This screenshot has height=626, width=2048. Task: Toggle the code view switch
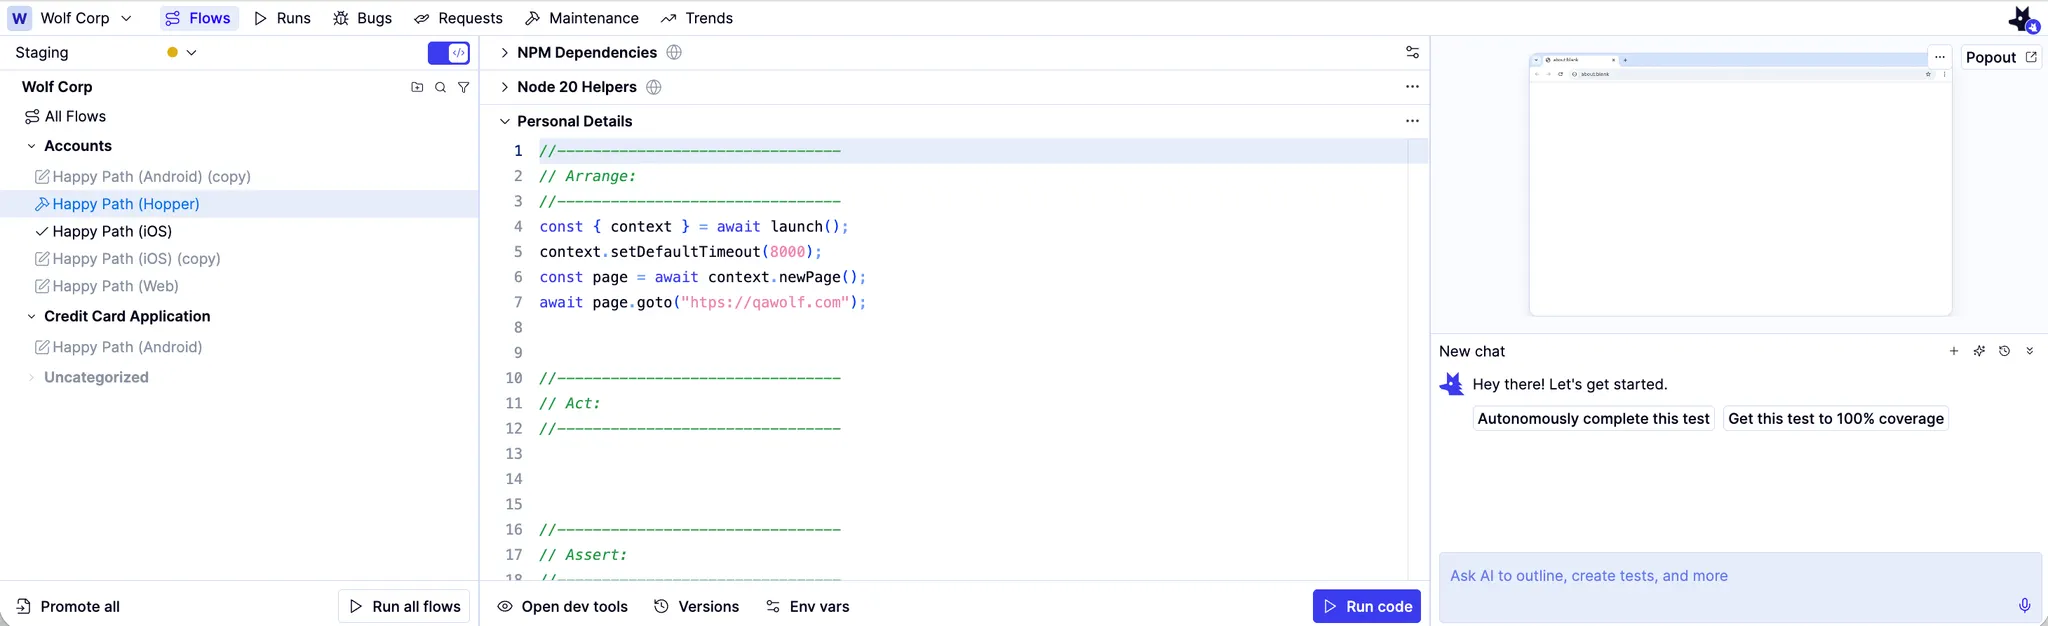[448, 53]
